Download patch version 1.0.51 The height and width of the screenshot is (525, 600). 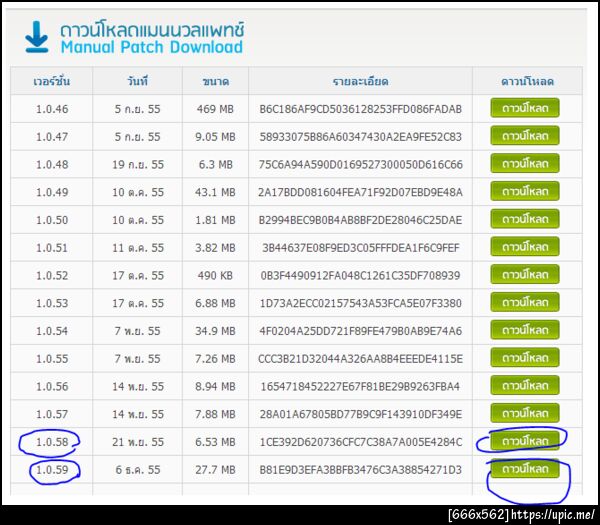(x=525, y=247)
